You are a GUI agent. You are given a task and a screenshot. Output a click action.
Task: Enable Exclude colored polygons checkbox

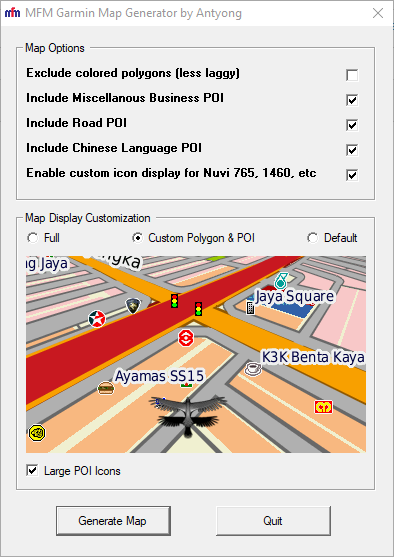352,75
